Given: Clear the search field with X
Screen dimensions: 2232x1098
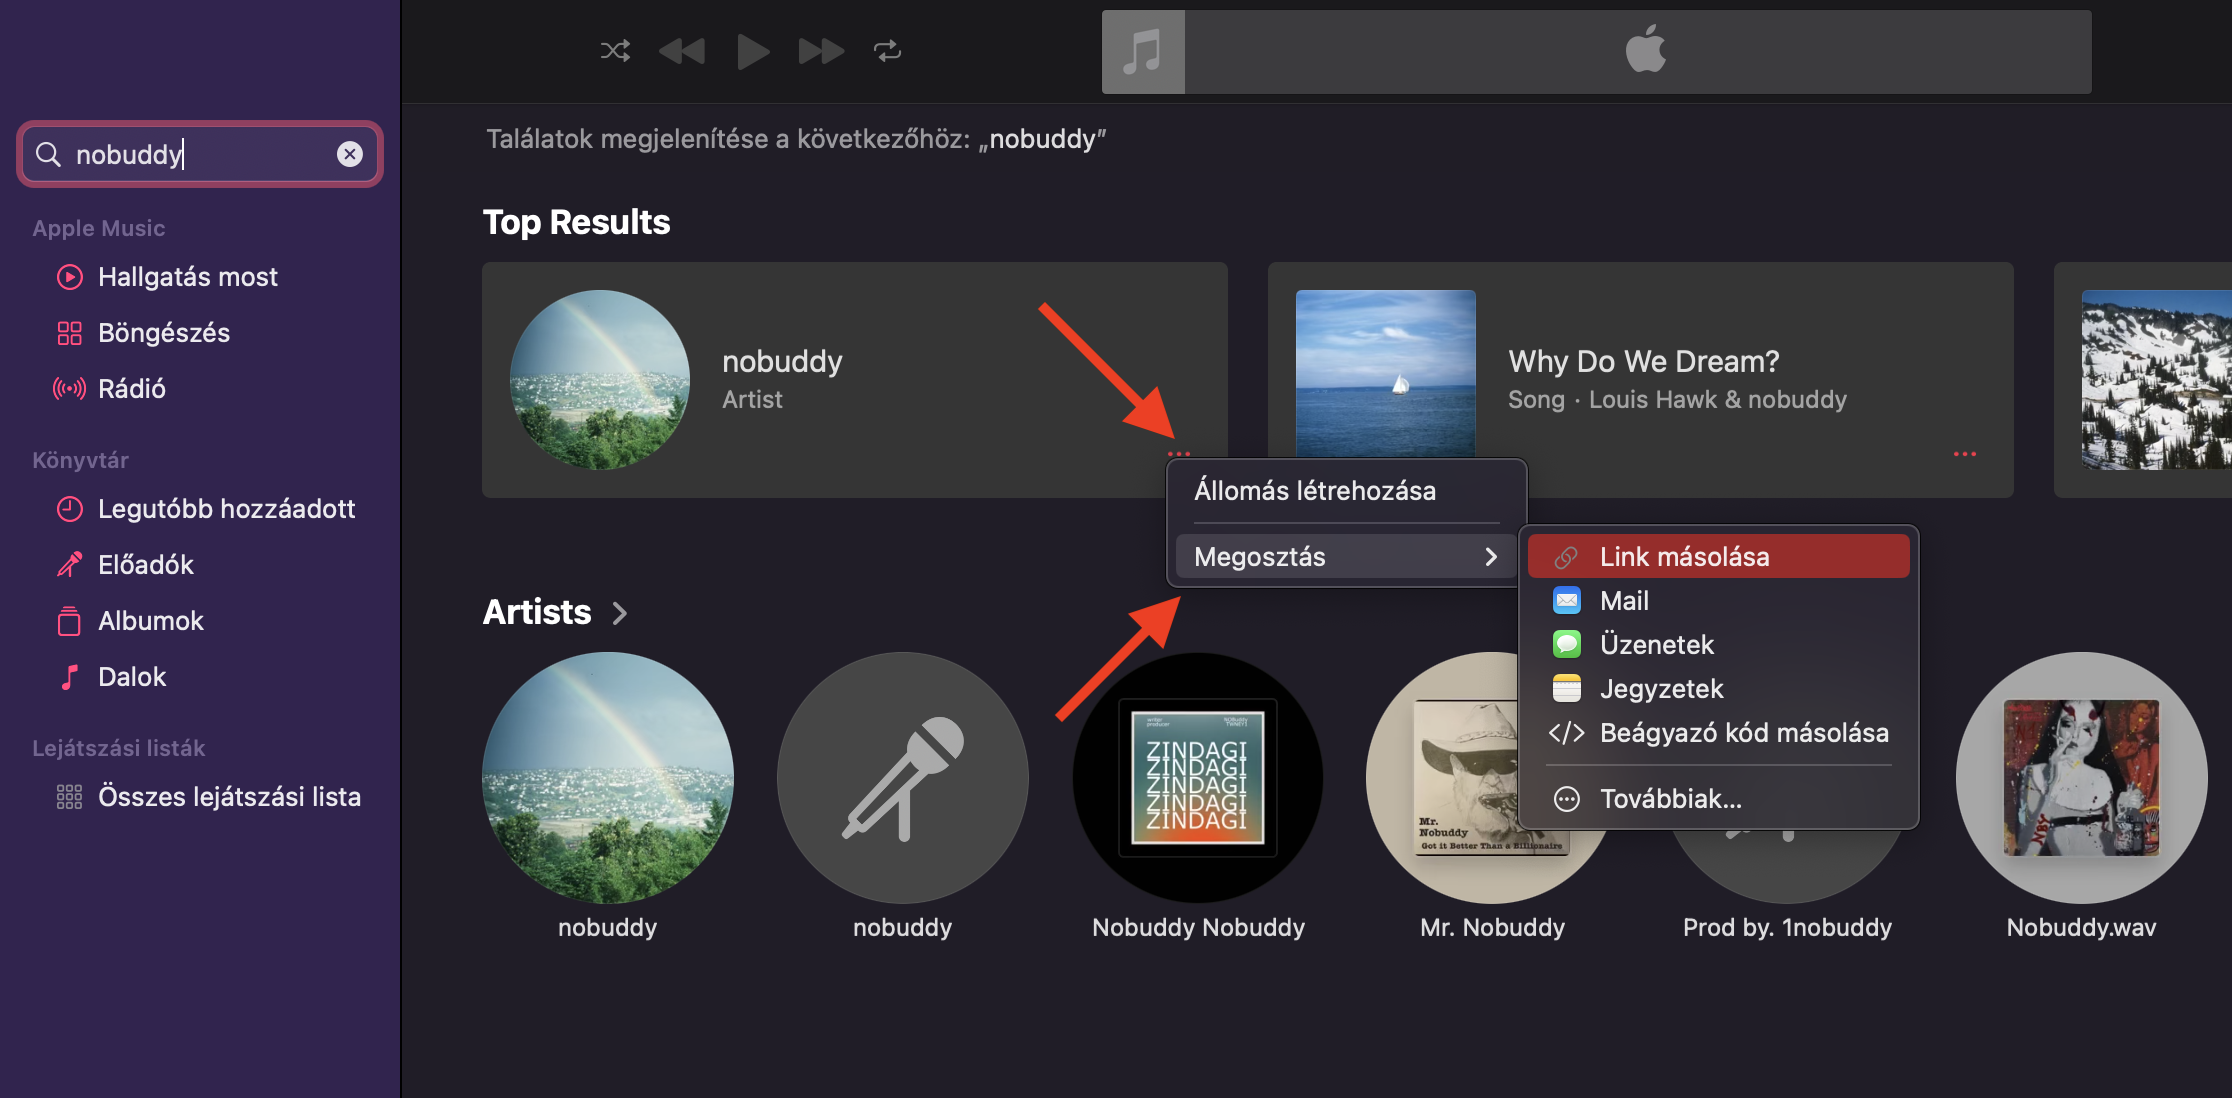Looking at the screenshot, I should click(349, 154).
